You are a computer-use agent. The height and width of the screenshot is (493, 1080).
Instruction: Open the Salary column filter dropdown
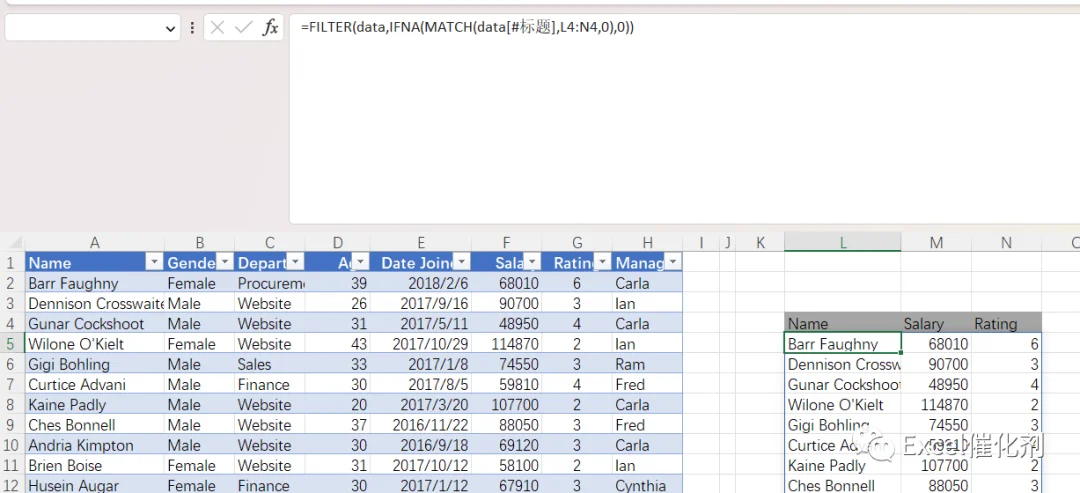pos(532,262)
